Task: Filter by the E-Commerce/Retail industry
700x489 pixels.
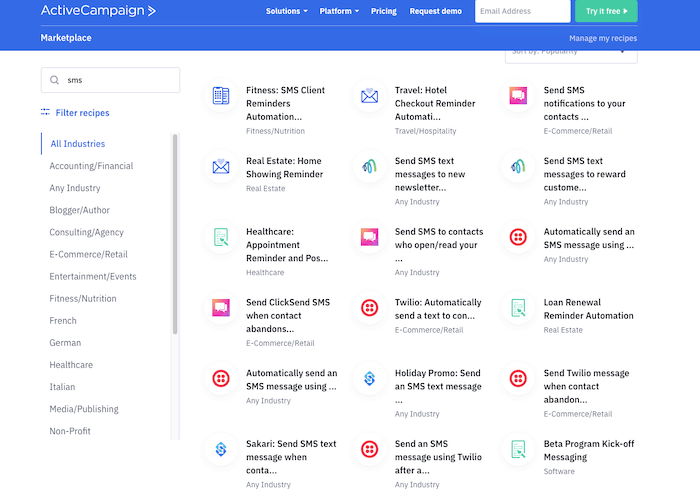Action: 88,254
